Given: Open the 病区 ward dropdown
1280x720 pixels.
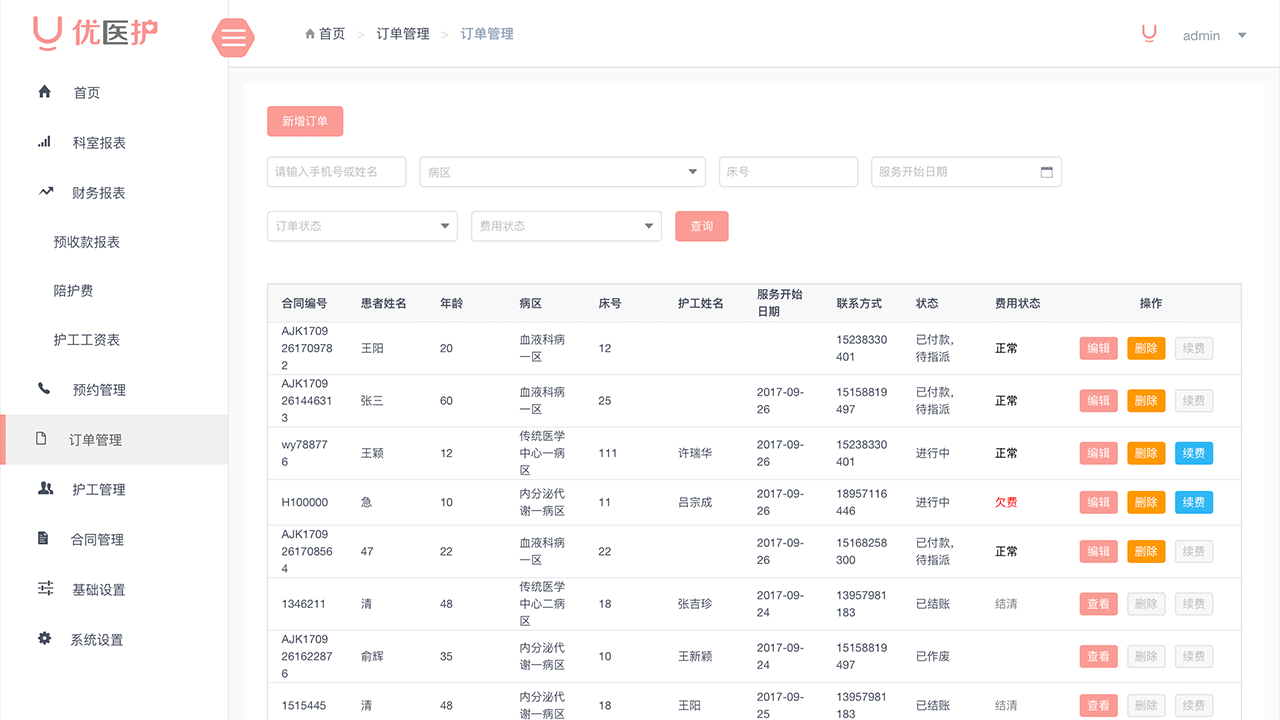Looking at the screenshot, I should [562, 171].
